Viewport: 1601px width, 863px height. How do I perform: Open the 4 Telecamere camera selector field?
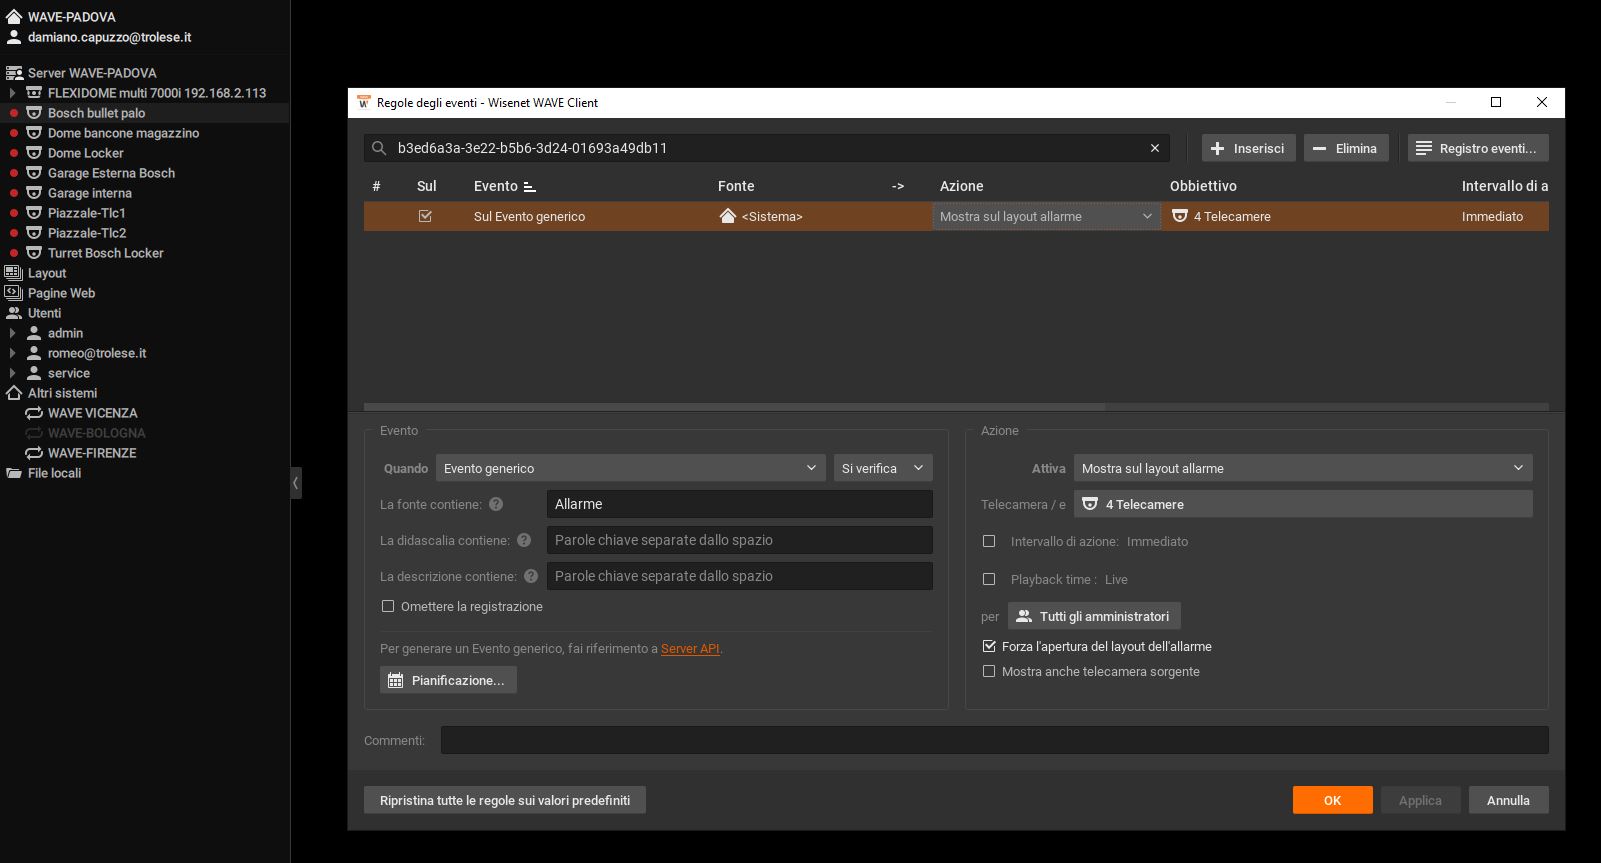coord(1303,504)
